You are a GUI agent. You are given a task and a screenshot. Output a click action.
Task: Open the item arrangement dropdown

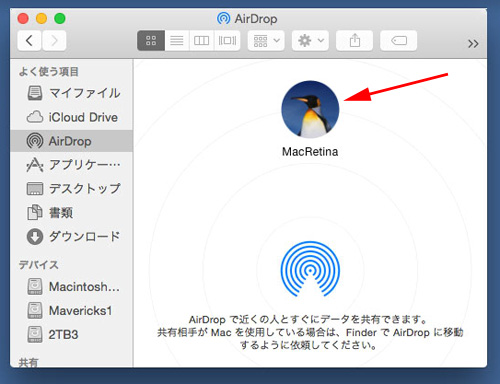[266, 41]
